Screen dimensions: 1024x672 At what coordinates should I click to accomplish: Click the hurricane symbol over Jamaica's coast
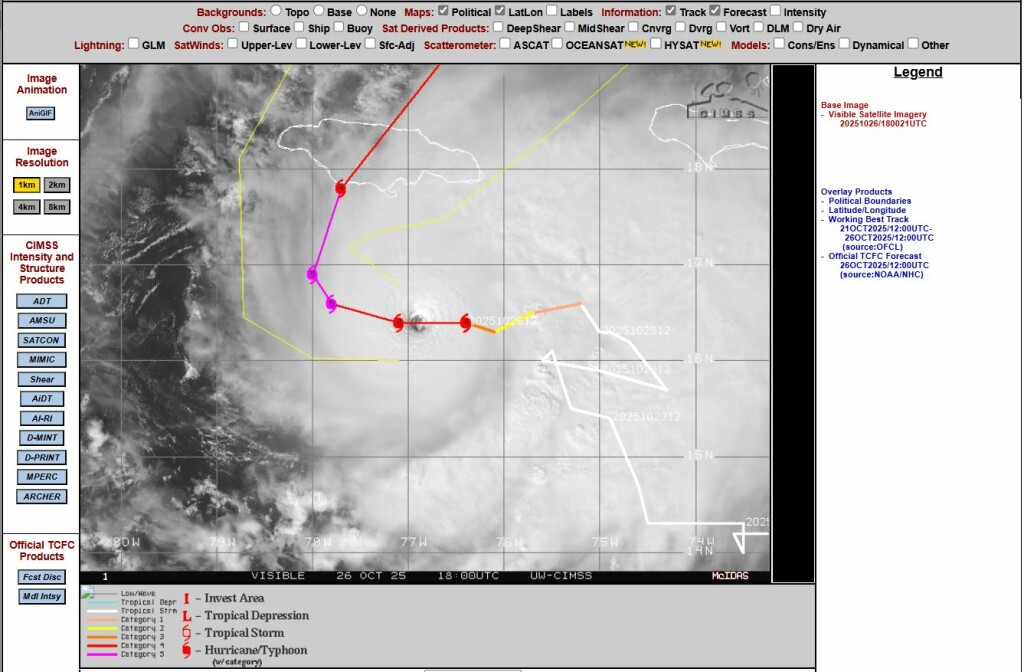(340, 189)
